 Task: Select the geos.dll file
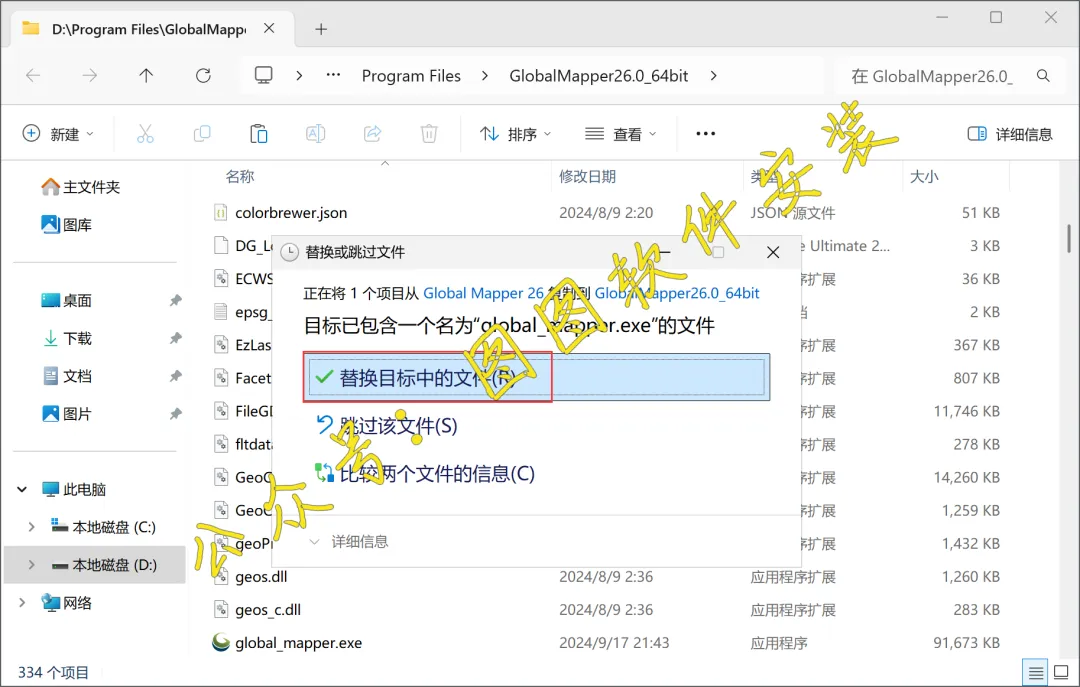pyautogui.click(x=261, y=577)
